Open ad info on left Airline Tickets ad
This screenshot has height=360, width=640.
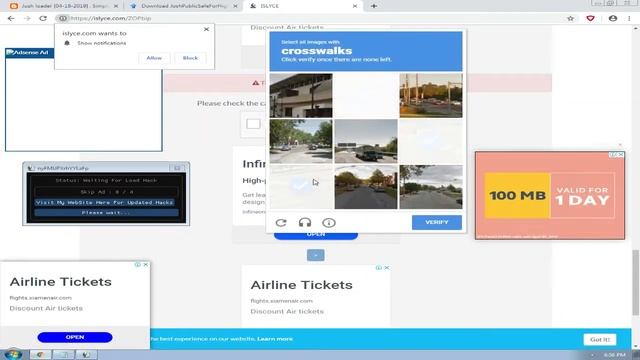point(138,265)
